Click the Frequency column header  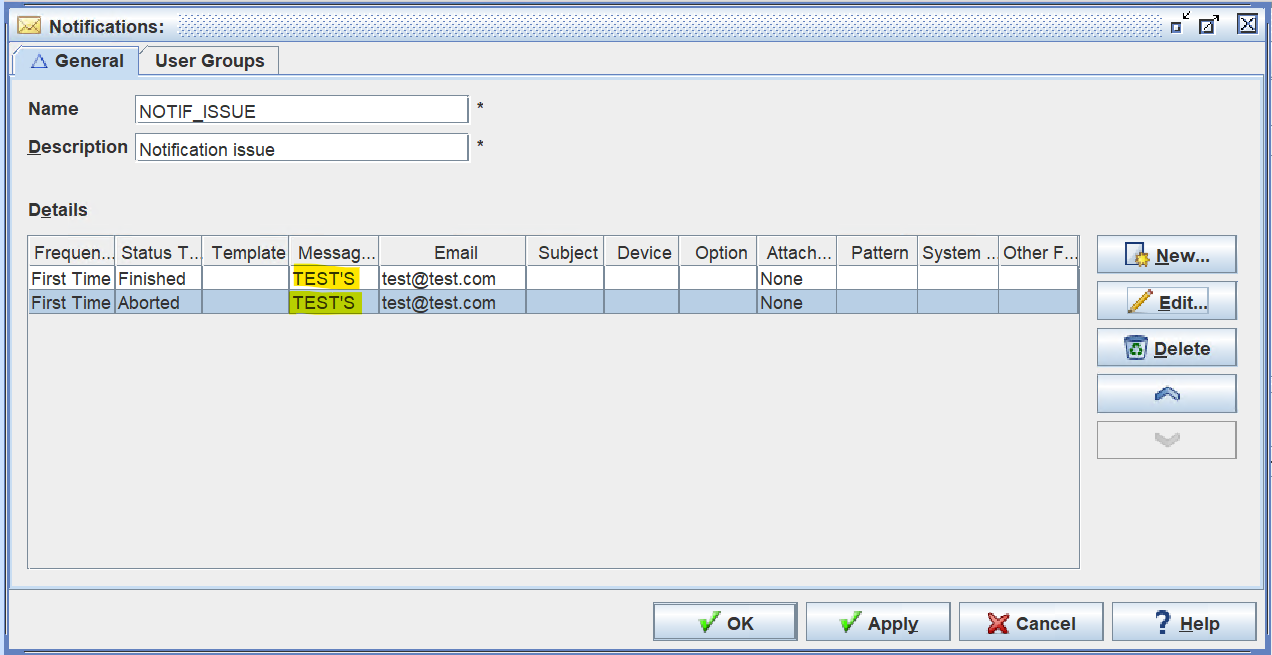pos(72,252)
